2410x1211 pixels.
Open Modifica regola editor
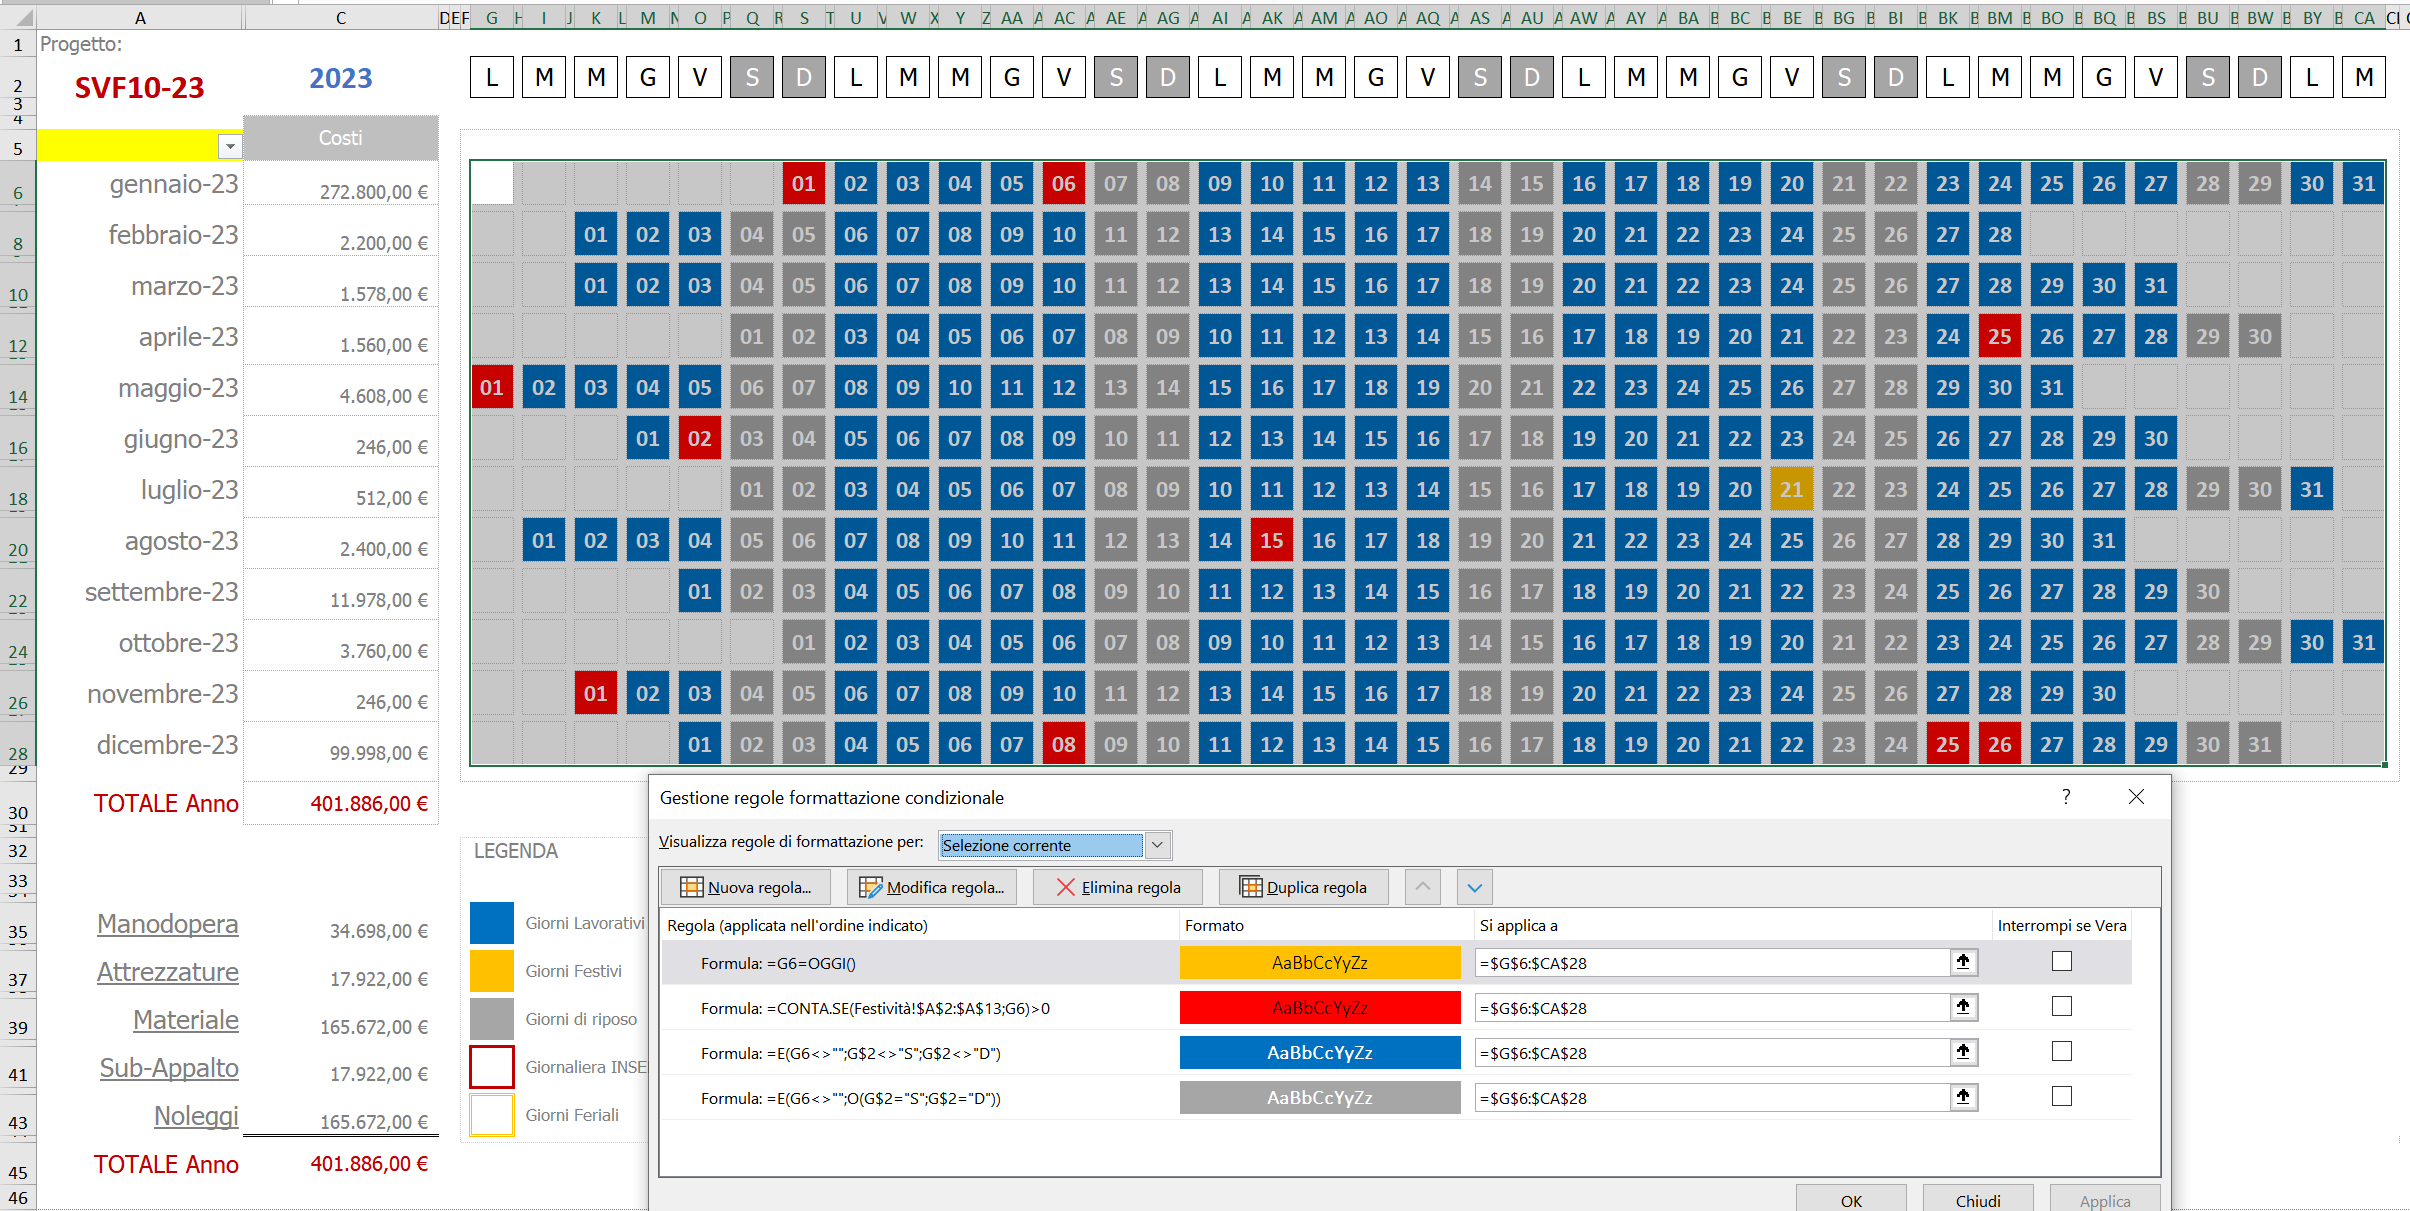pos(932,887)
